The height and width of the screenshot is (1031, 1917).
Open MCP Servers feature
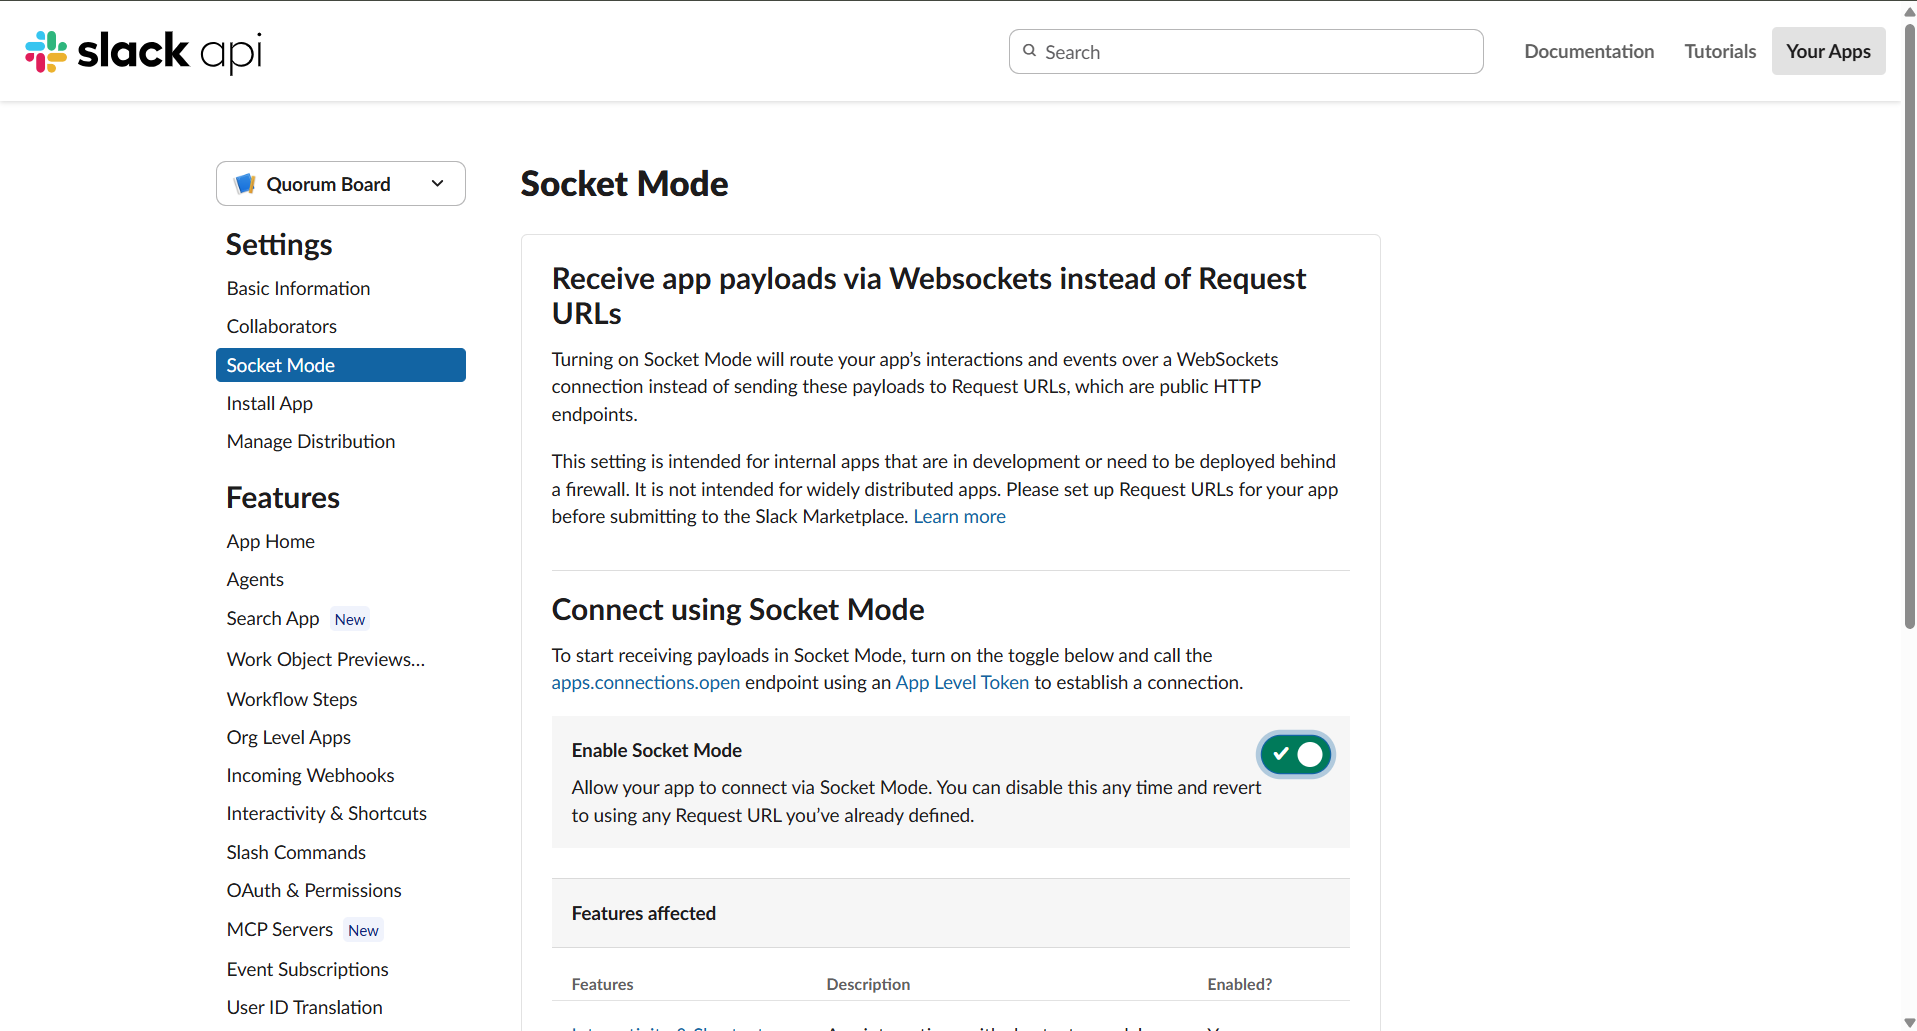(280, 929)
